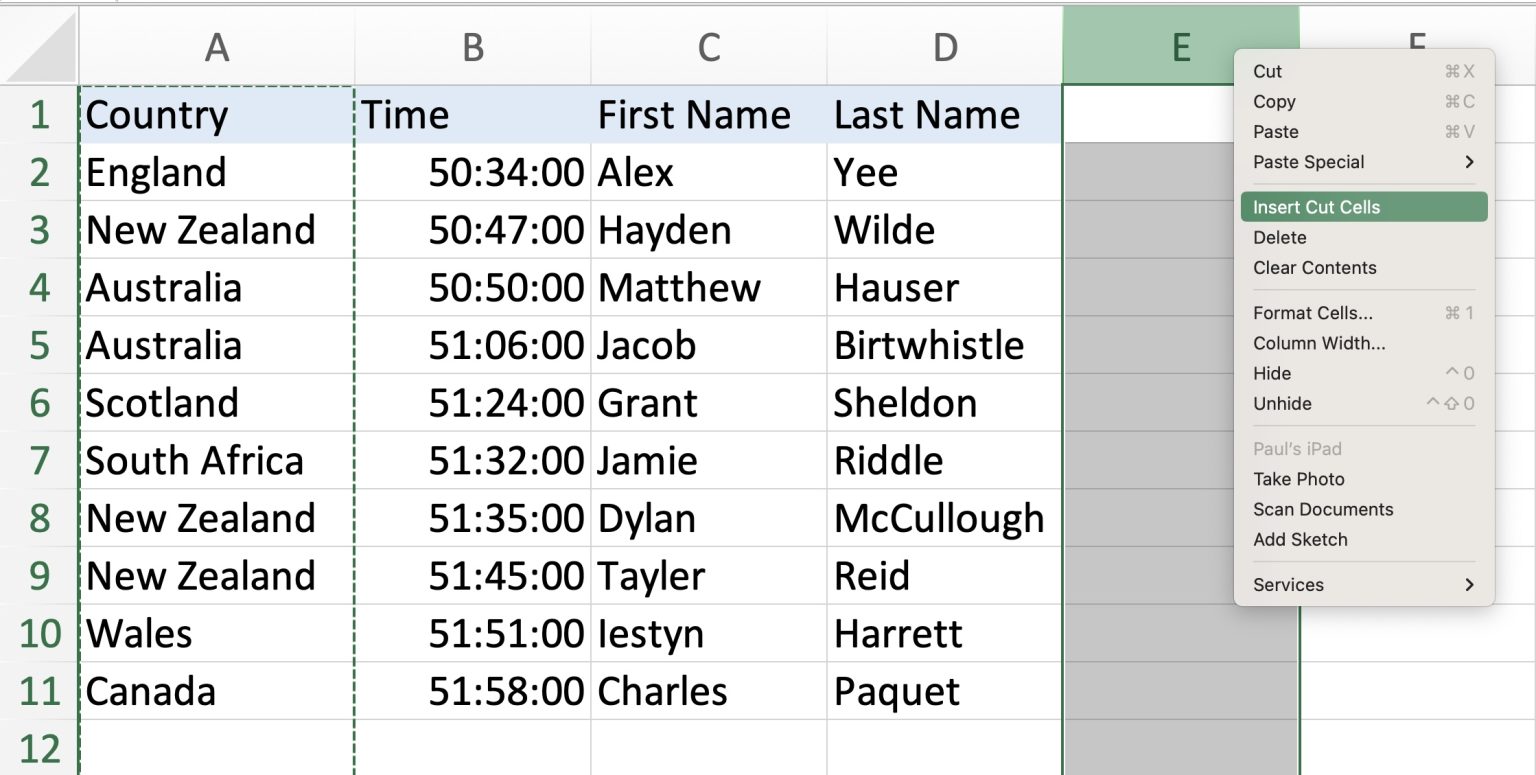Screen dimensions: 1536x775
Task: Adjust the Column Width setting
Action: (x=1319, y=343)
